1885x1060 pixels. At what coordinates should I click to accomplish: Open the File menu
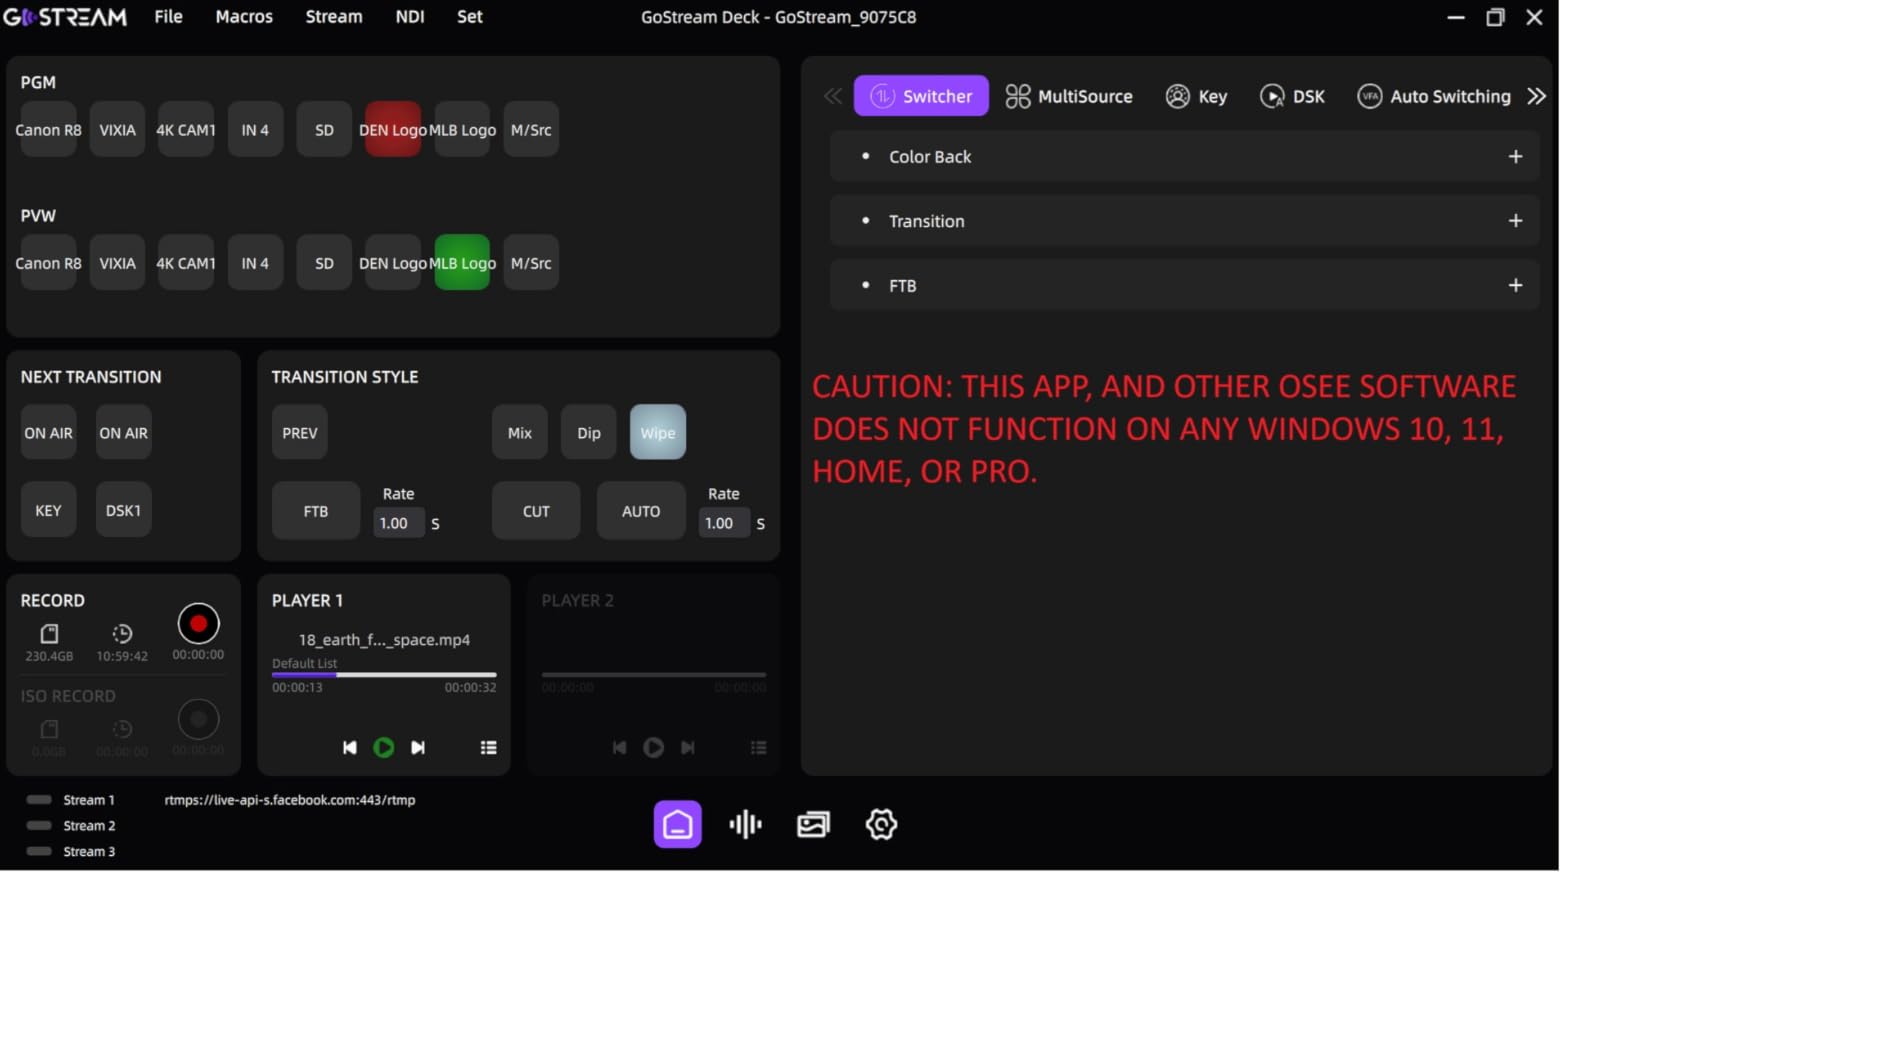[168, 17]
